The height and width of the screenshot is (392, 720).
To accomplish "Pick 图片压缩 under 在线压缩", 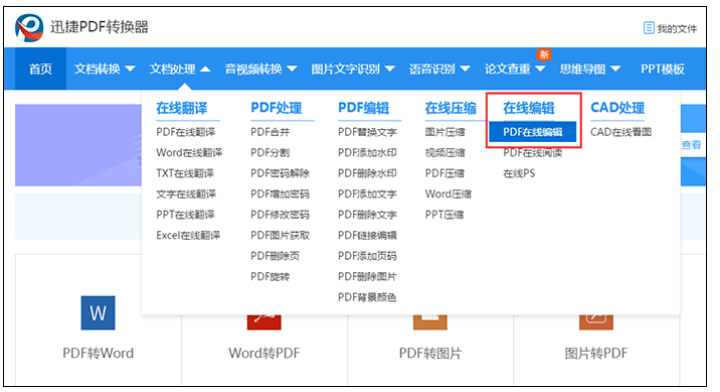I will [x=445, y=132].
